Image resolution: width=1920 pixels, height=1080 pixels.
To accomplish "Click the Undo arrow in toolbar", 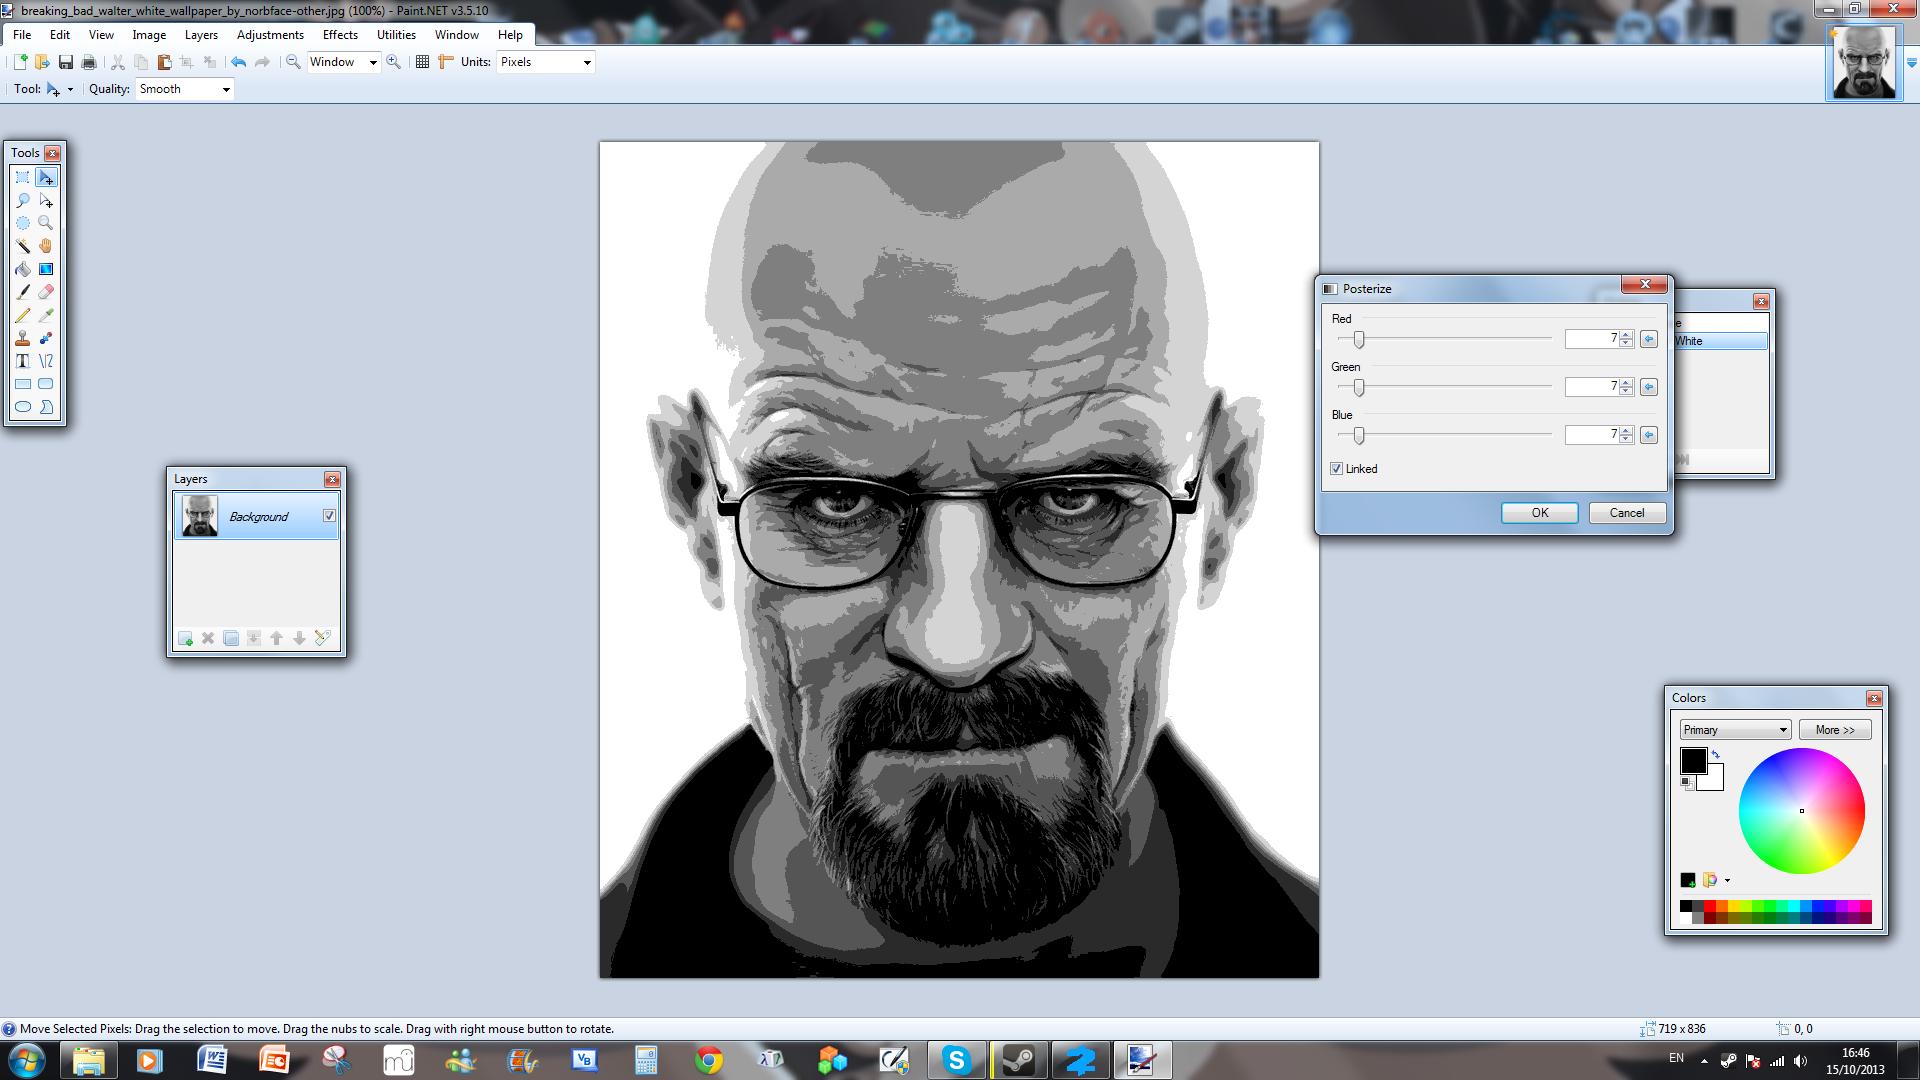I will [x=238, y=62].
